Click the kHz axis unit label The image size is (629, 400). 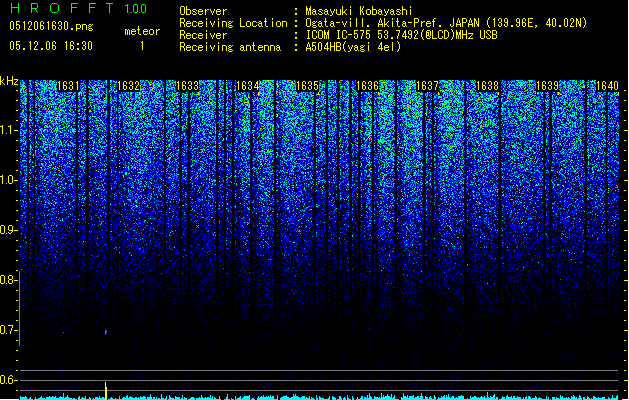[9, 81]
